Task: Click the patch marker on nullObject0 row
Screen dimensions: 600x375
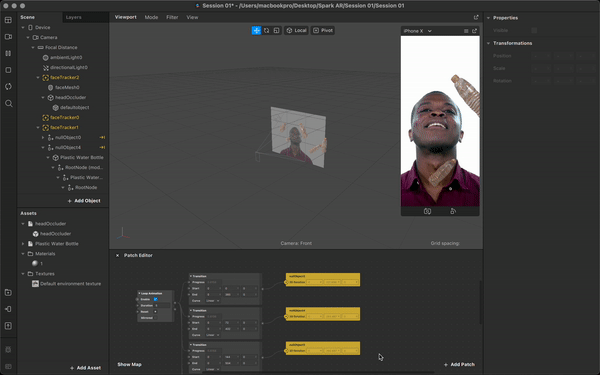Action: click(102, 137)
